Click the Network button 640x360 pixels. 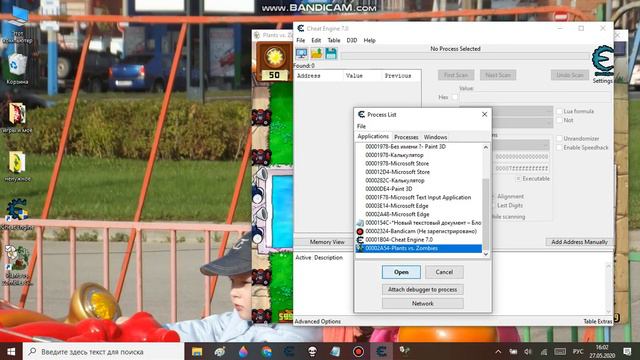point(422,303)
